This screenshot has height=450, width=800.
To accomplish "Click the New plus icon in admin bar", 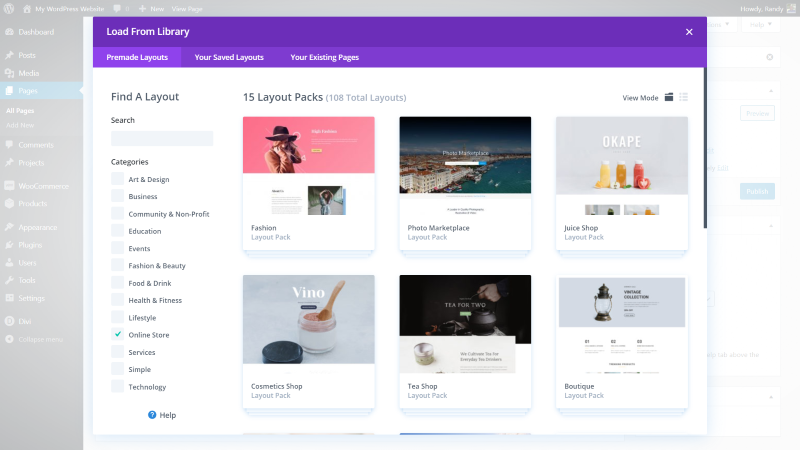I will 142,9.
